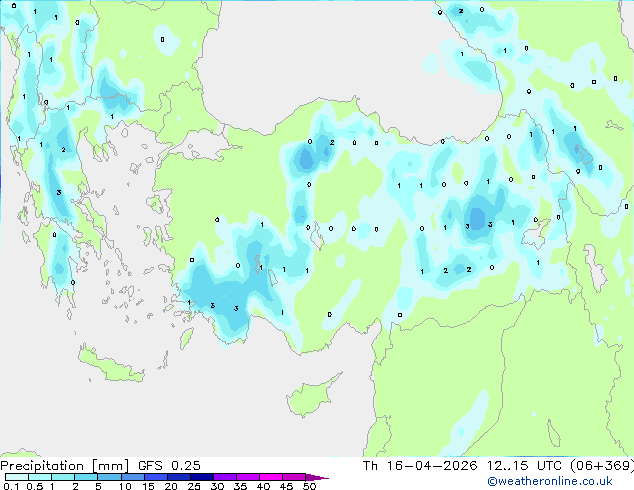This screenshot has width=634, height=490.
Task: Click the Cyprus island on the map
Action: pyautogui.click(x=311, y=396)
